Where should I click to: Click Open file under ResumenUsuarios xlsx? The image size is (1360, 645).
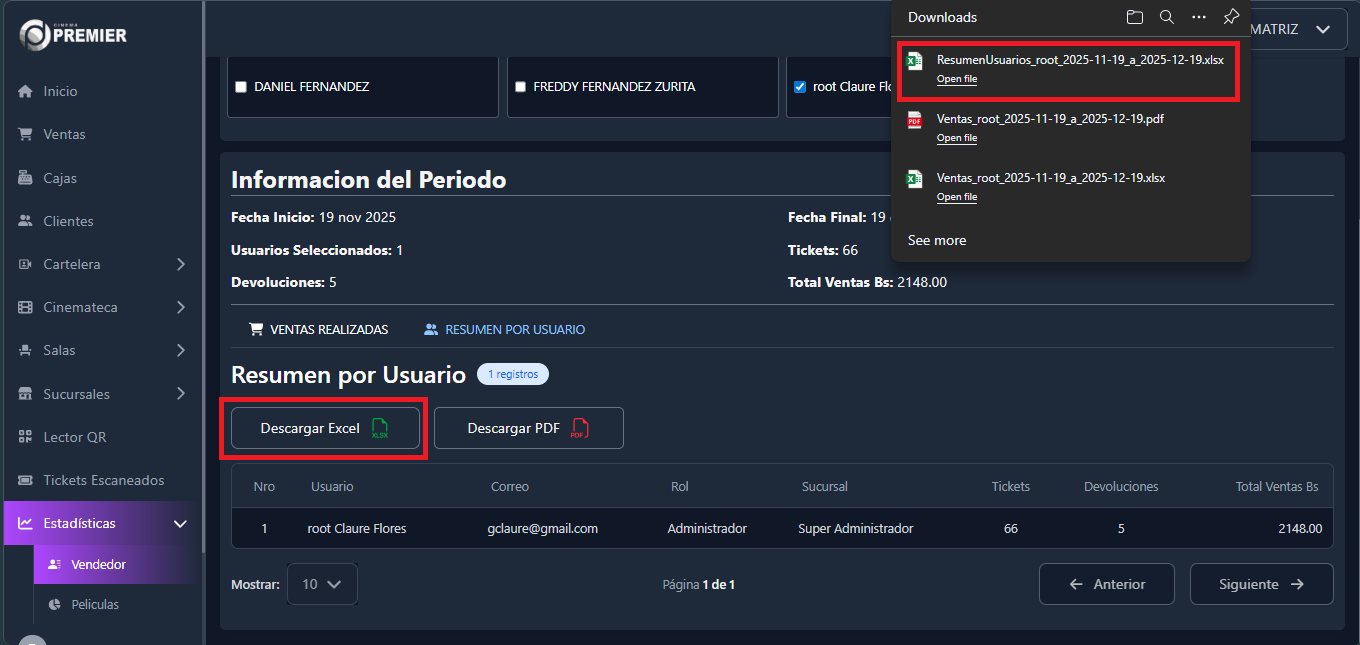coord(956,79)
